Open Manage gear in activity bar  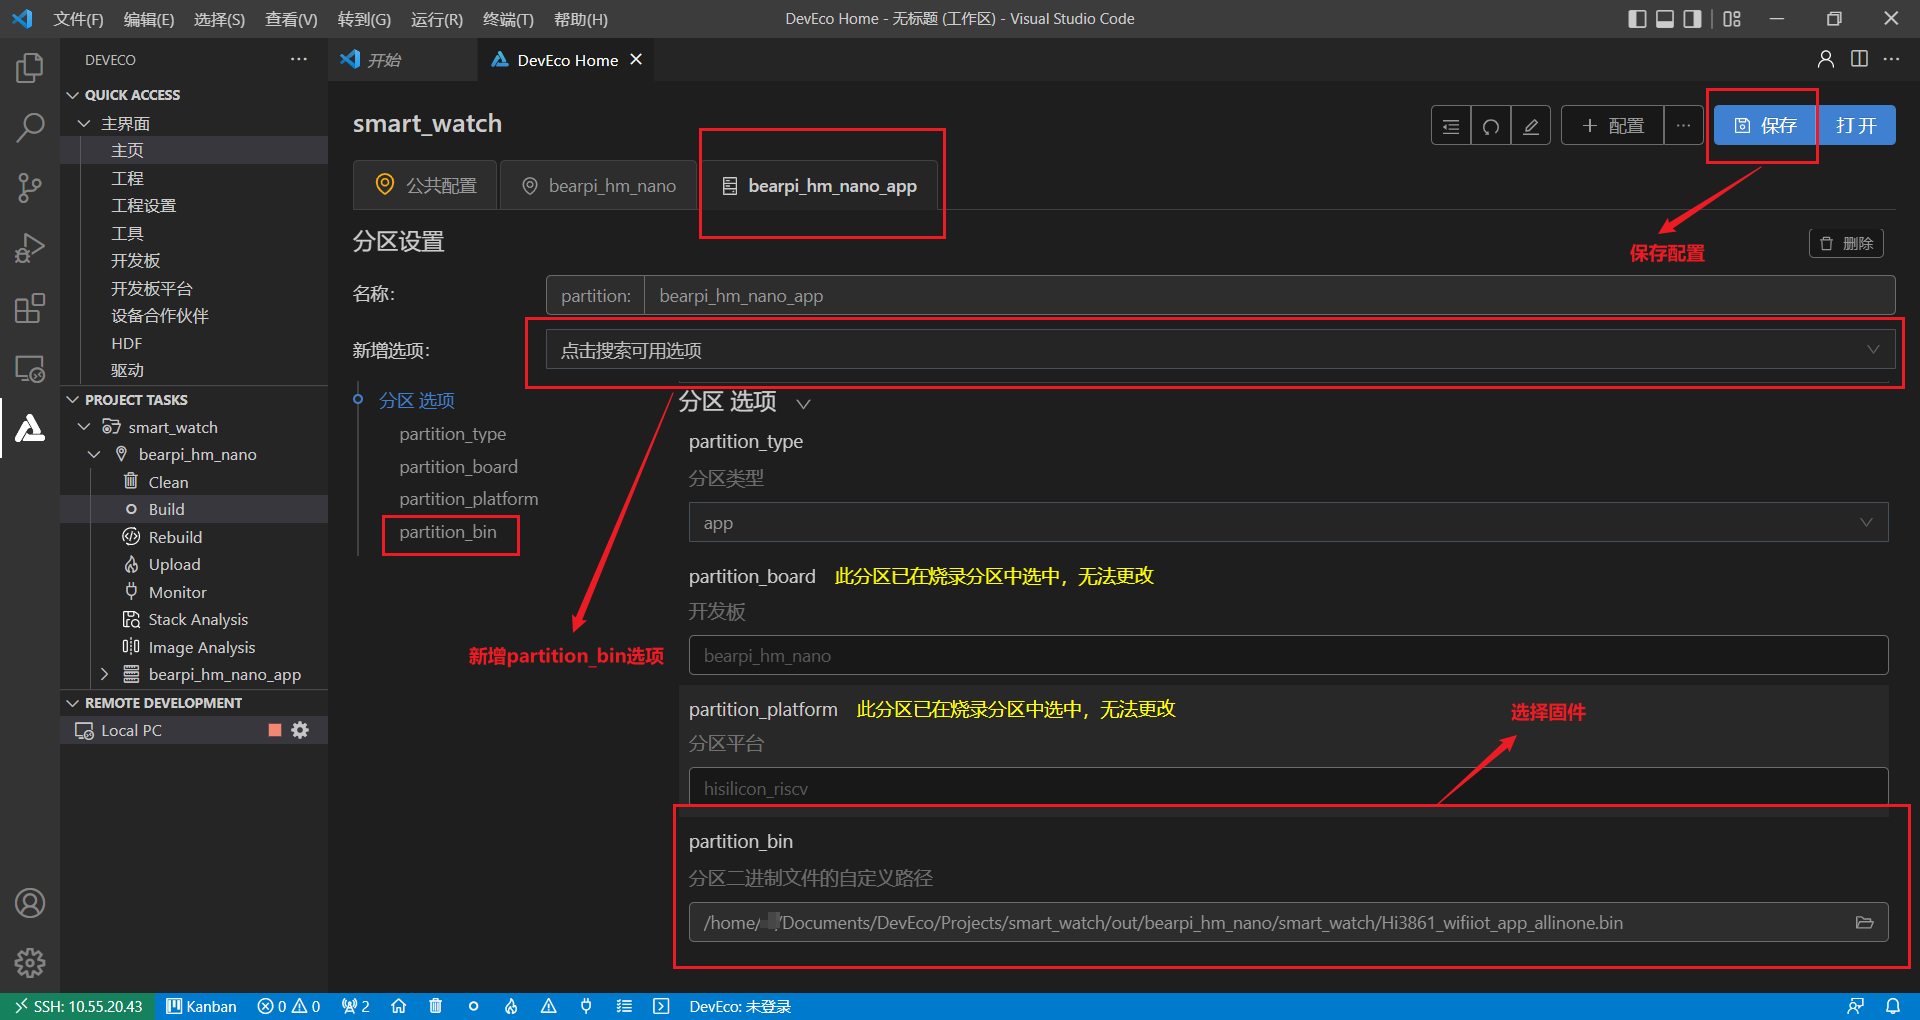point(30,963)
